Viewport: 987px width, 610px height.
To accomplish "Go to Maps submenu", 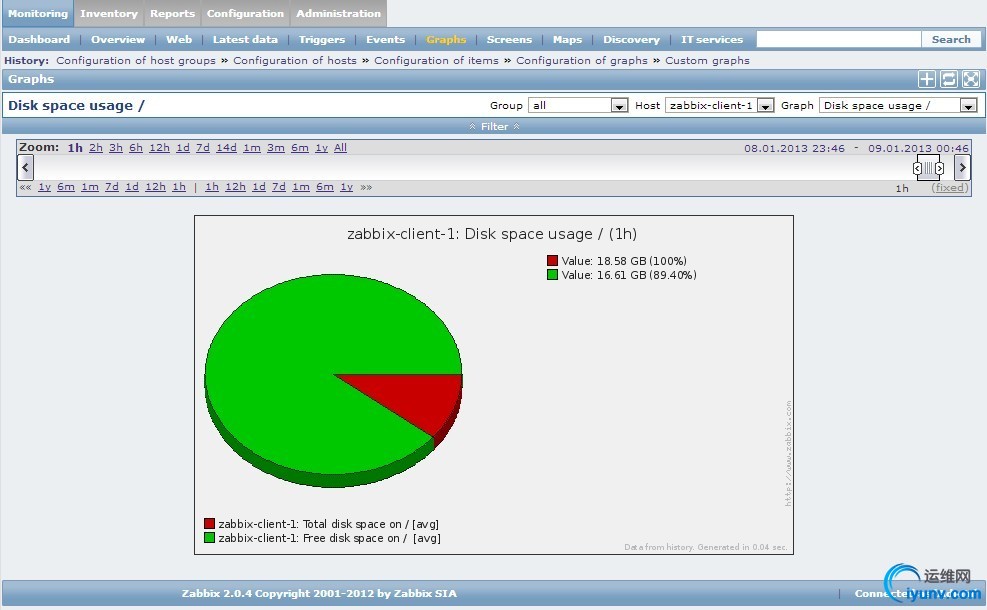I will (567, 39).
